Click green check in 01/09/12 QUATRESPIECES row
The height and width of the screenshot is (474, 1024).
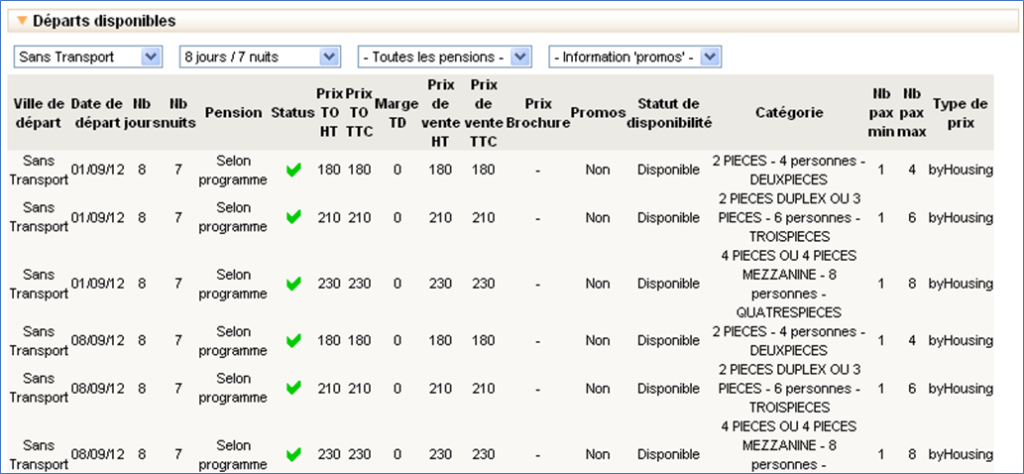(x=293, y=284)
